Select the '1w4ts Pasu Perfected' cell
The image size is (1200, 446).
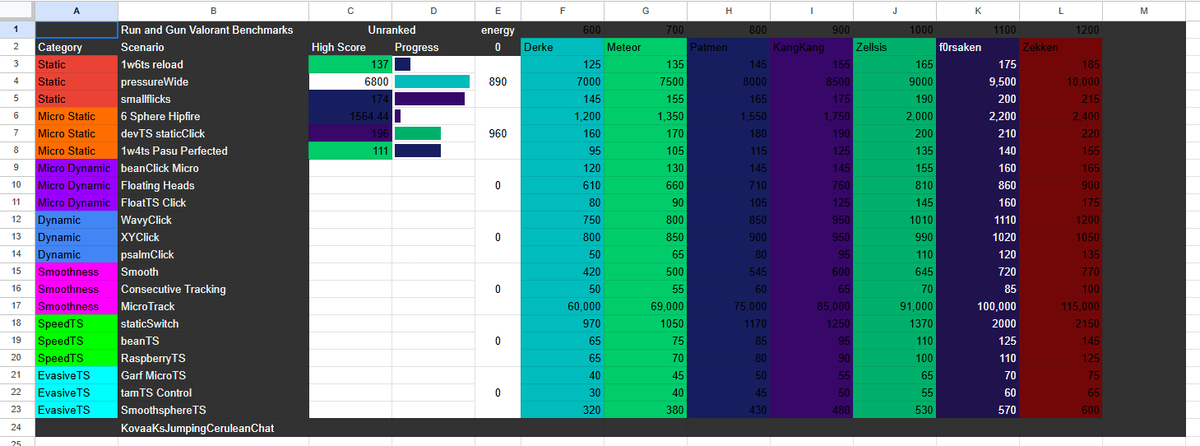pyautogui.click(x=213, y=150)
